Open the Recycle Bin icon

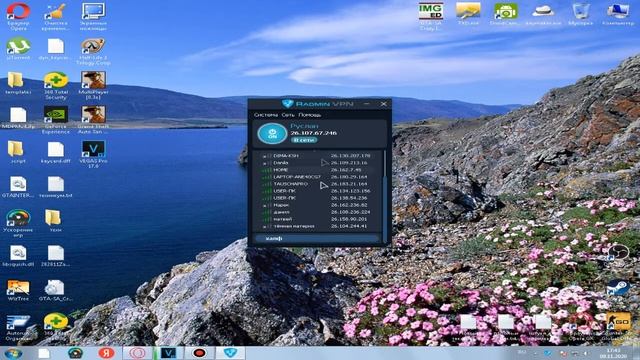(x=581, y=14)
